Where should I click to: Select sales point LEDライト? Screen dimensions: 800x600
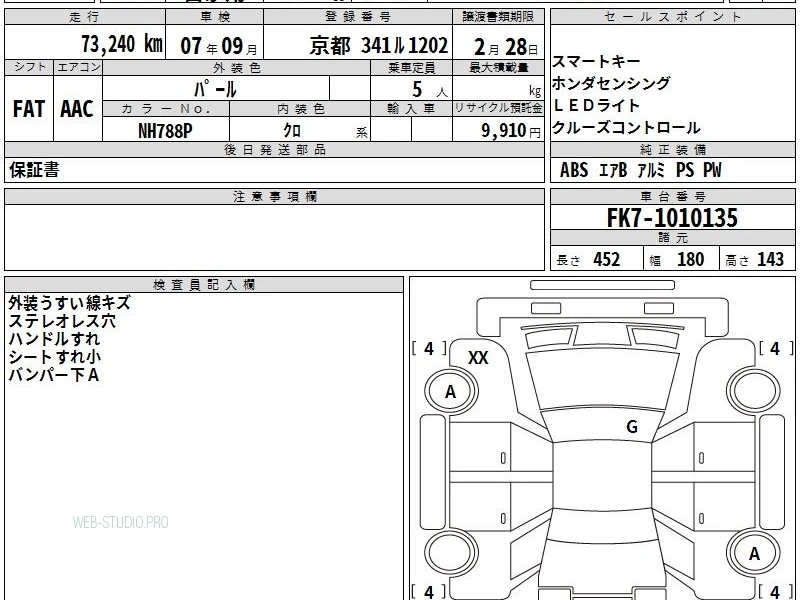[596, 106]
